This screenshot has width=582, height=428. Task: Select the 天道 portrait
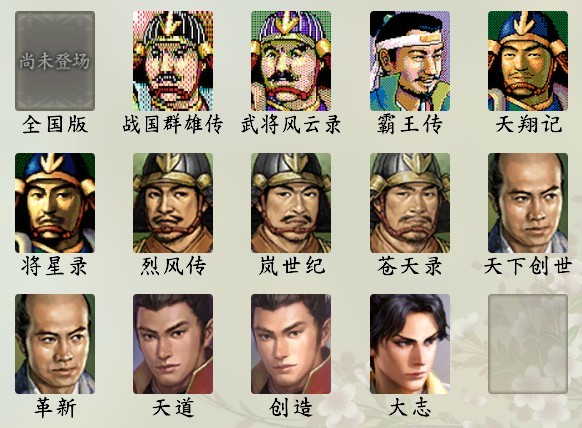173,344
